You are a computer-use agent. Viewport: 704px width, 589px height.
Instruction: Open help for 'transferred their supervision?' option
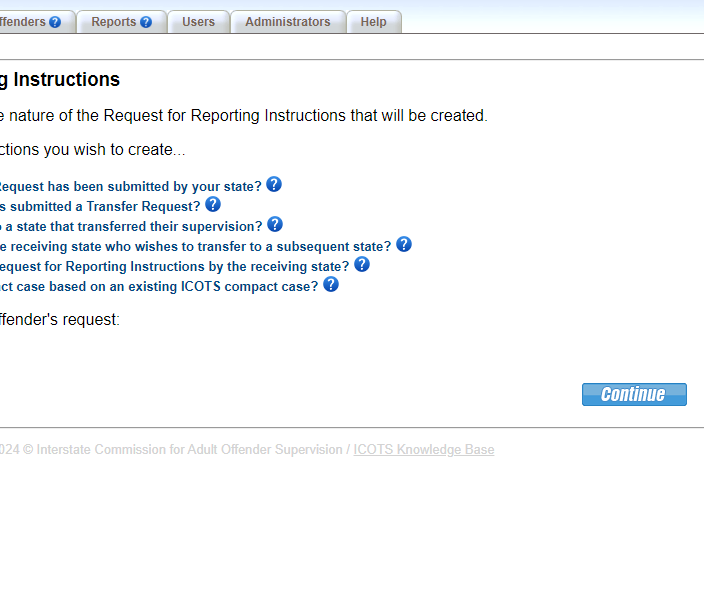point(275,224)
